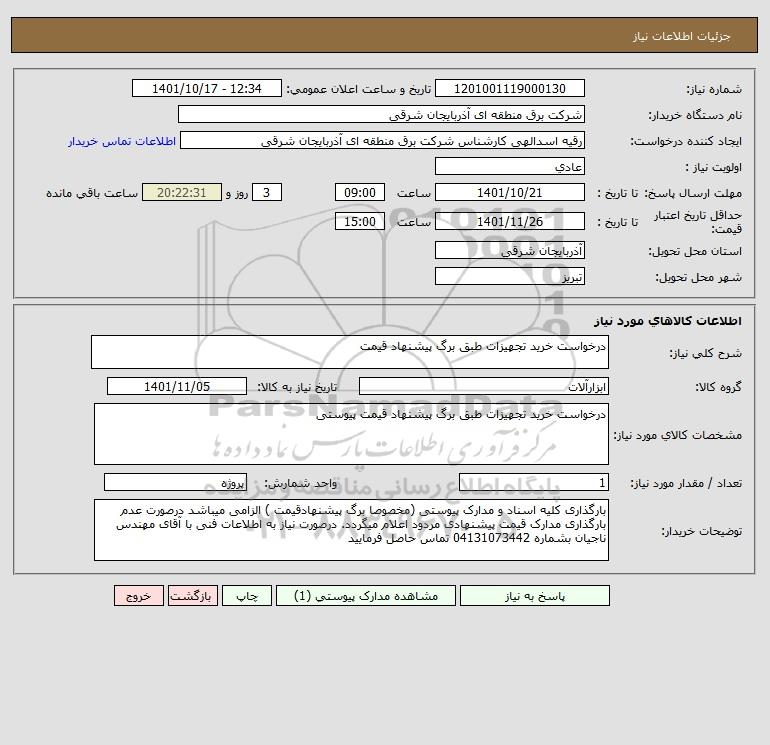Click the ساعت باقی مانده text

(92, 193)
